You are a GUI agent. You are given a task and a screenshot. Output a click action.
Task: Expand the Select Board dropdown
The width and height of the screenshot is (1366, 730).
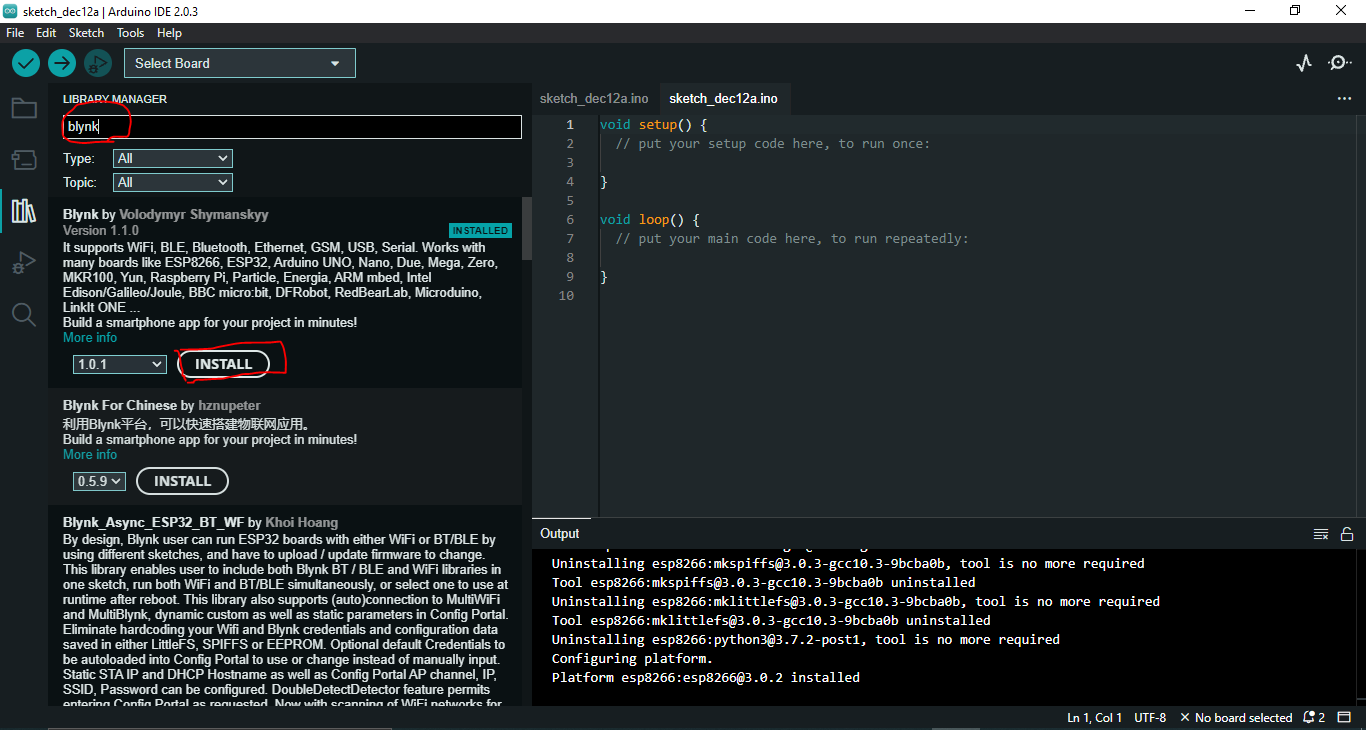coord(239,63)
